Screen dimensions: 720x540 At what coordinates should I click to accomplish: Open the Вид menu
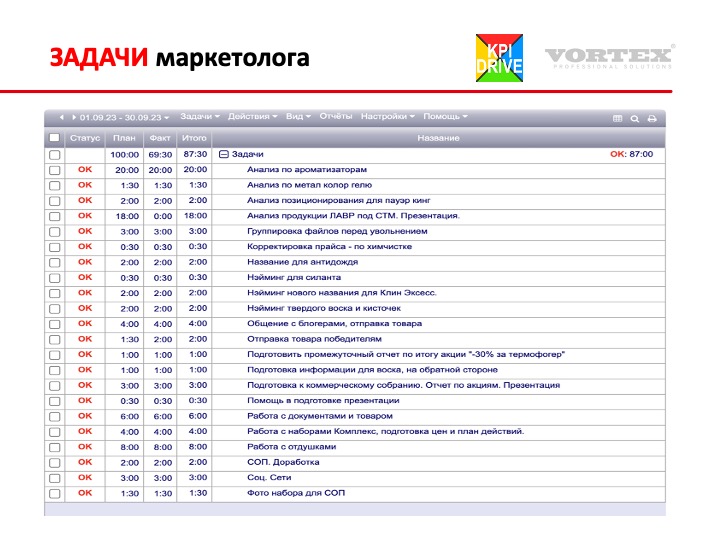click(x=298, y=117)
